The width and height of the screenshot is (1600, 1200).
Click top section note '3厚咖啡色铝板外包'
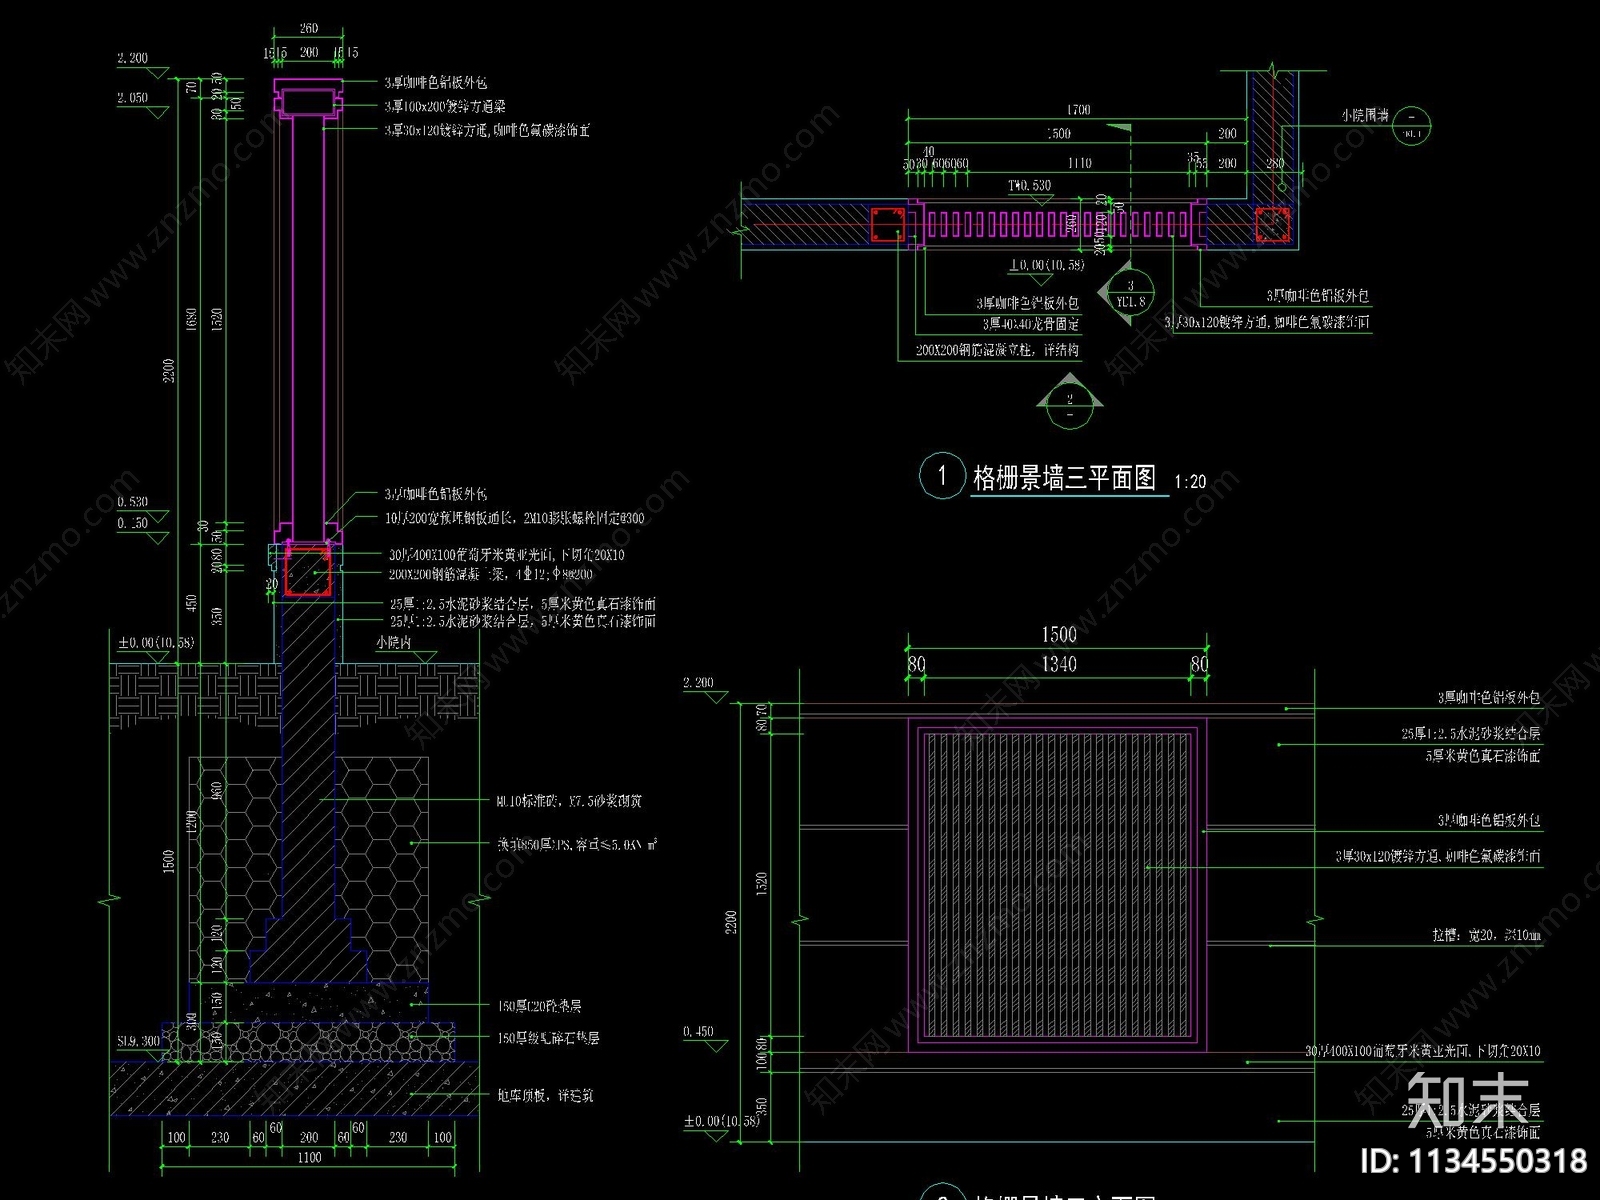(435, 82)
